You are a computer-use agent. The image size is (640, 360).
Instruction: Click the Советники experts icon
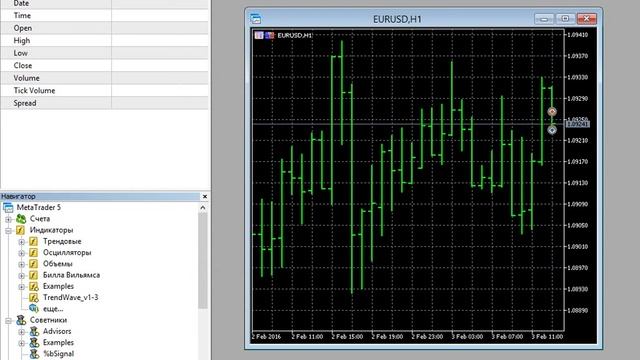21,320
